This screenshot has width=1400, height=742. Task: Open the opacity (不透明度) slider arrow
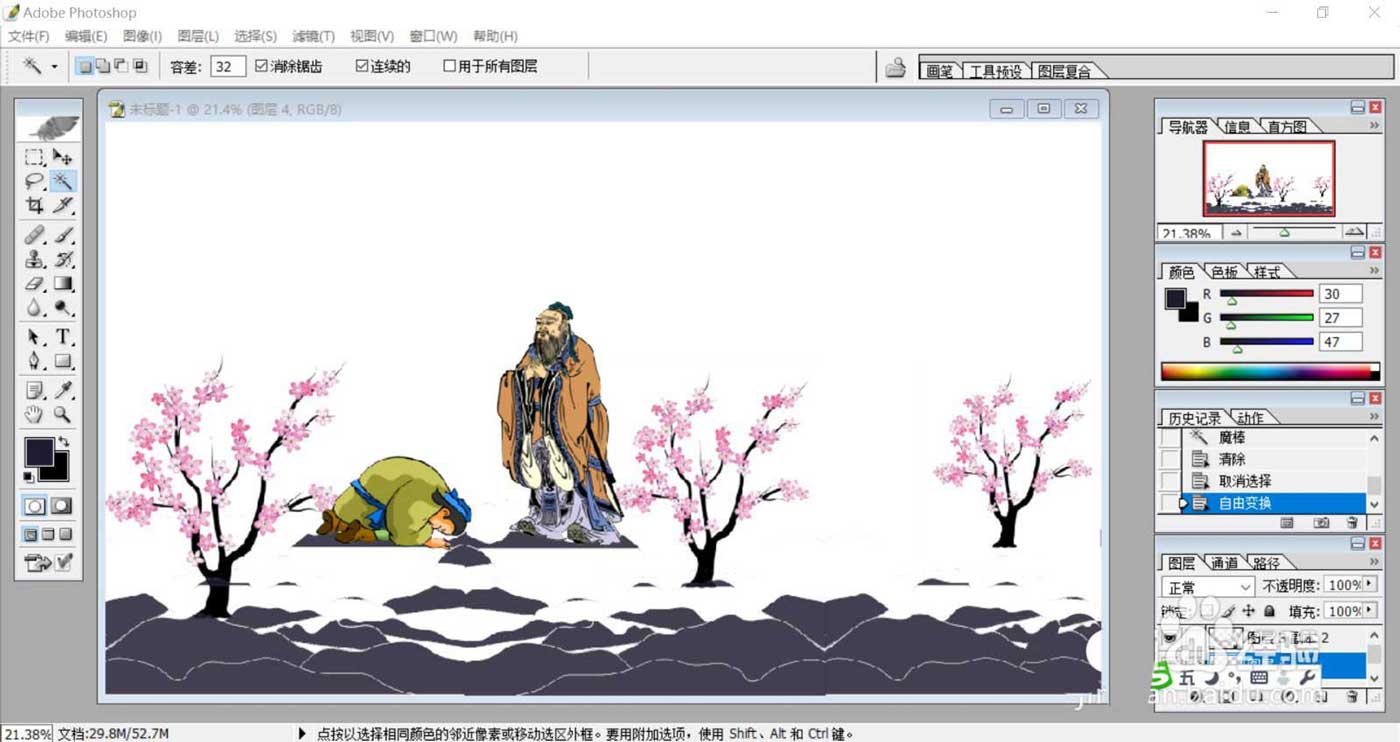tap(1370, 584)
